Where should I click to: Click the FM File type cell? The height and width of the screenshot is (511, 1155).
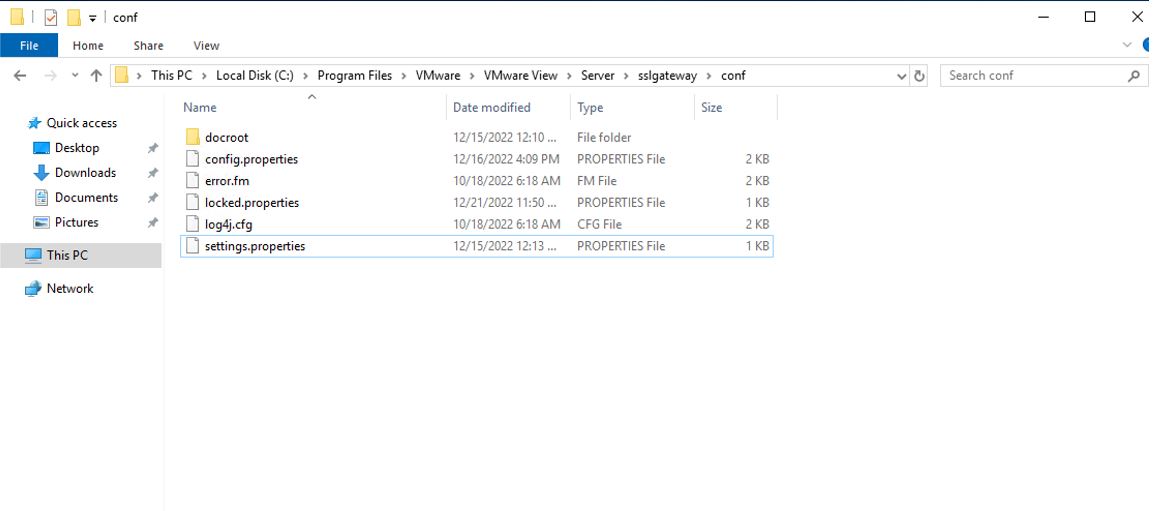pyautogui.click(x=597, y=180)
